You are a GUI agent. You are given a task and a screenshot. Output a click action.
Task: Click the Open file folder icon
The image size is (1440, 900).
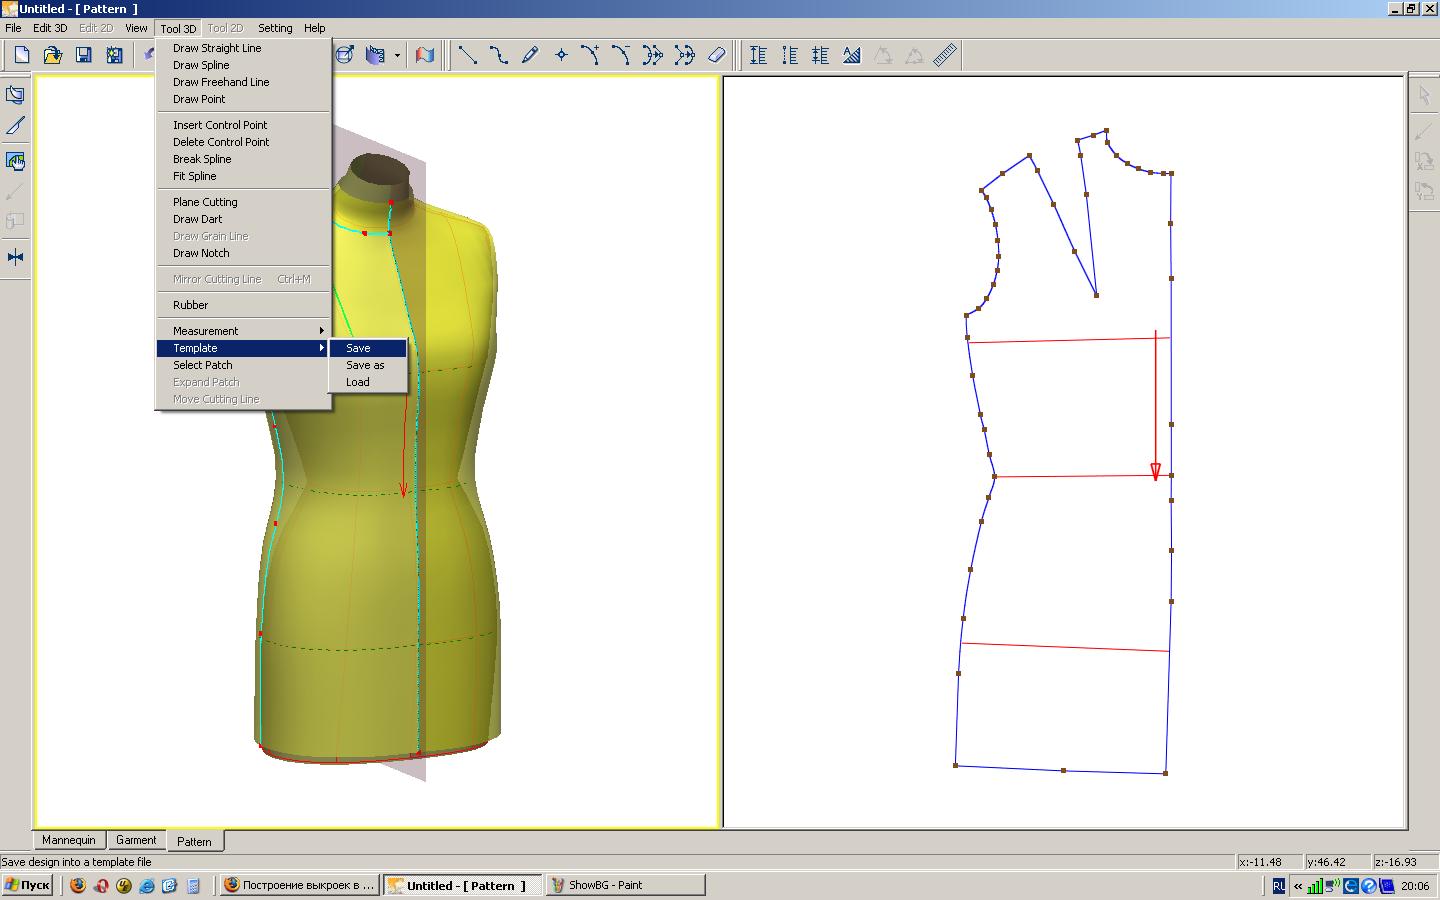[52, 55]
